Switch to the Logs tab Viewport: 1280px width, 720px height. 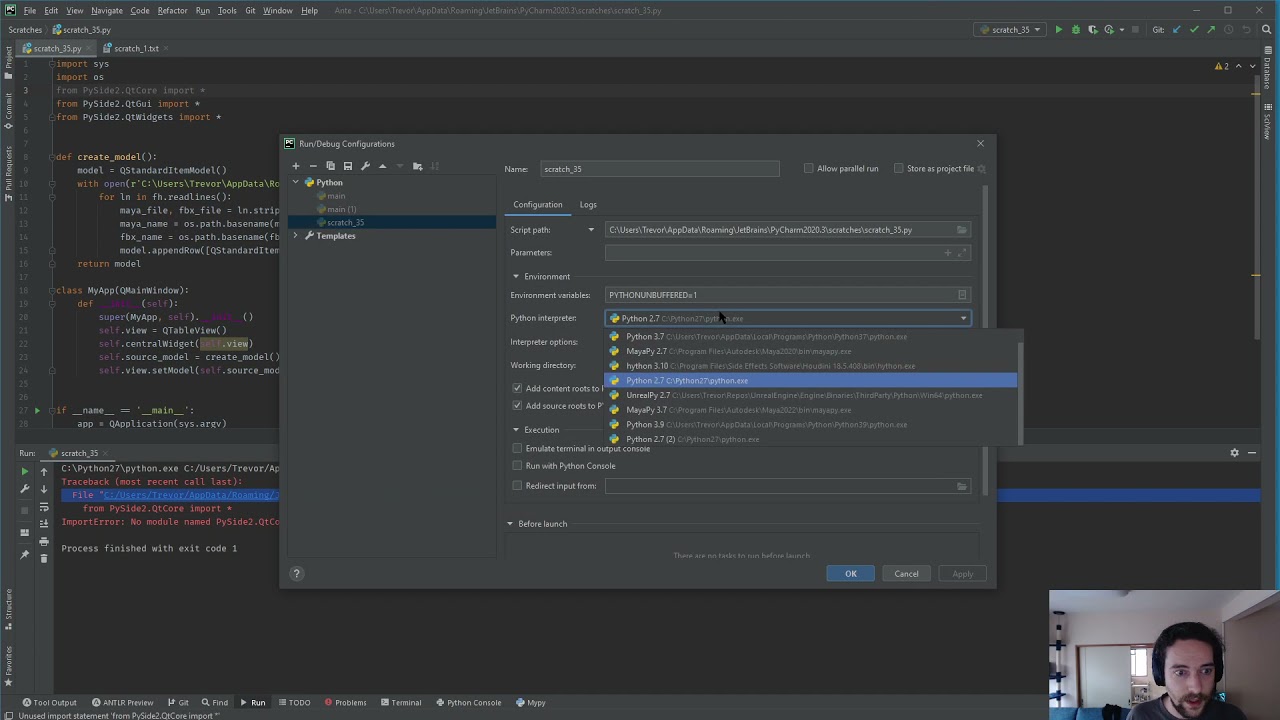coord(588,205)
